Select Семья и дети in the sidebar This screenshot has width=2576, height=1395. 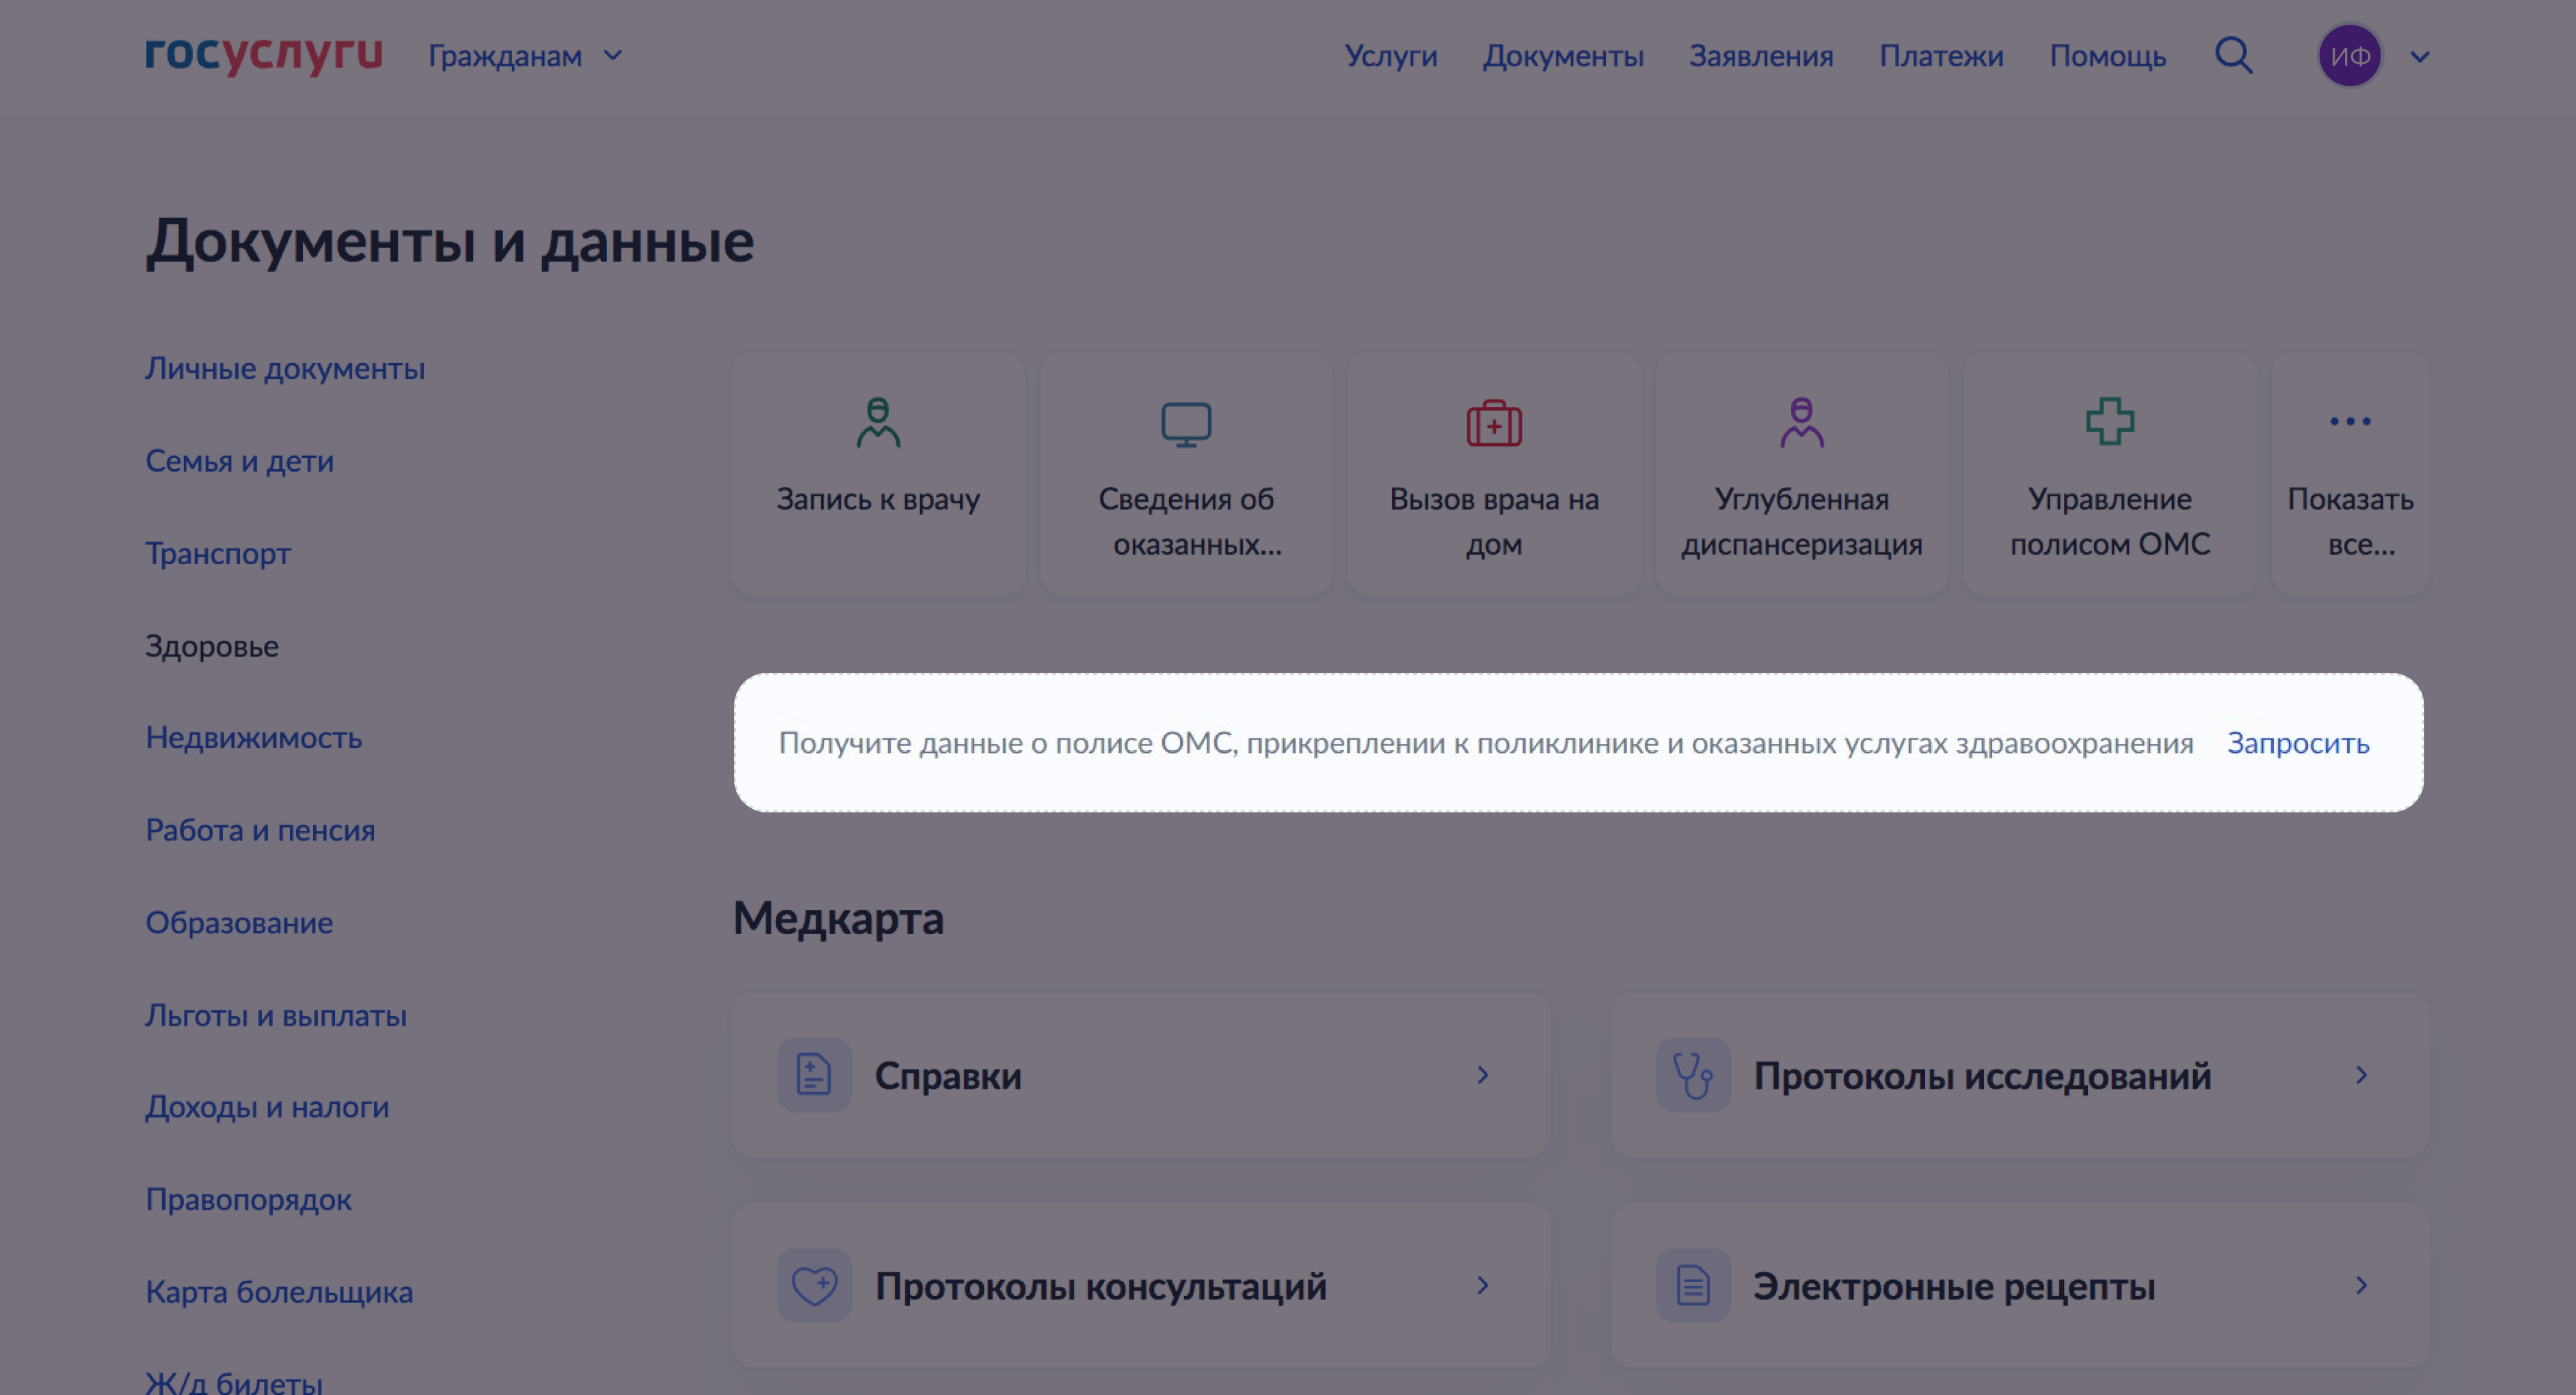[239, 461]
